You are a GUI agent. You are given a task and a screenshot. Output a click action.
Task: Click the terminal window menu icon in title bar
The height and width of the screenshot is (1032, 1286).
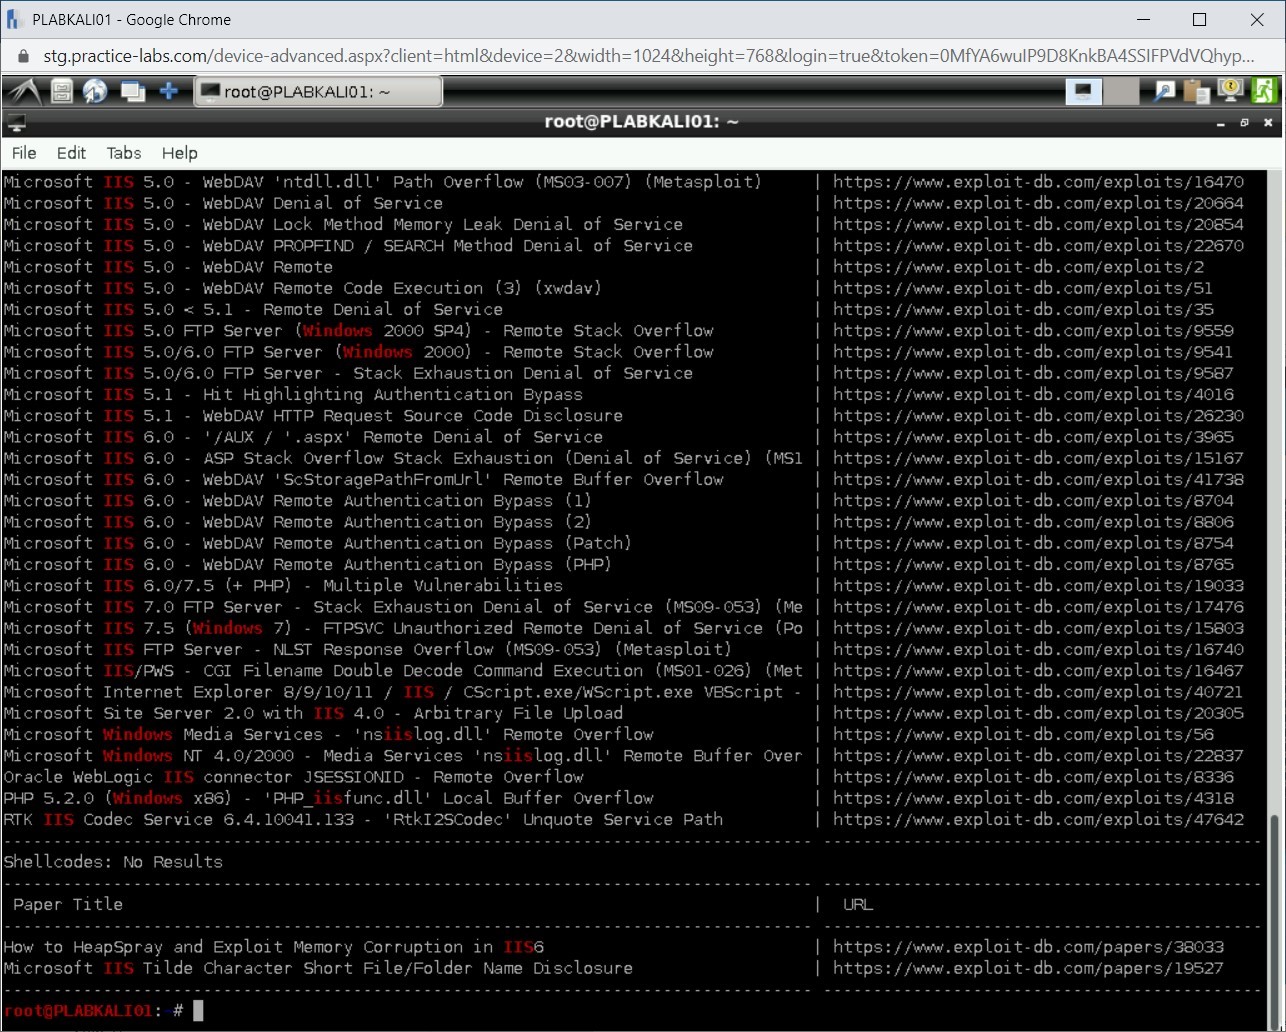tap(16, 123)
